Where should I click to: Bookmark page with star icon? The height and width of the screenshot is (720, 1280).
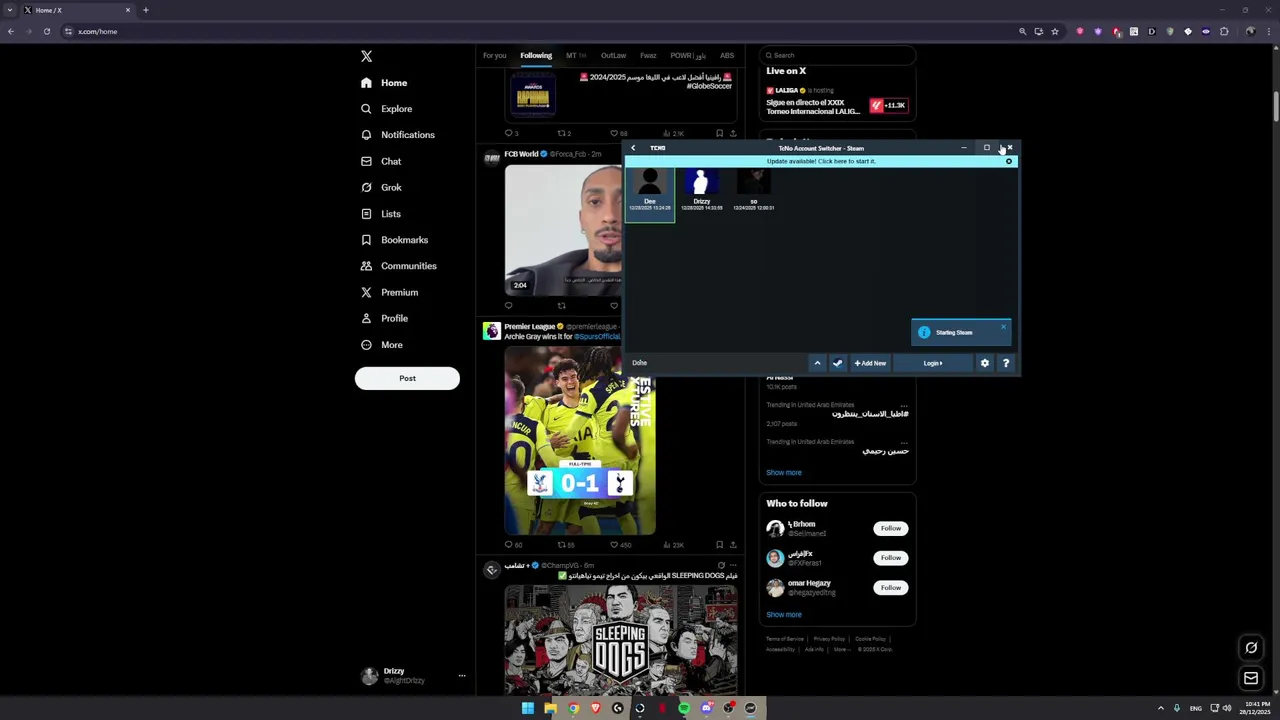[x=1054, y=31]
